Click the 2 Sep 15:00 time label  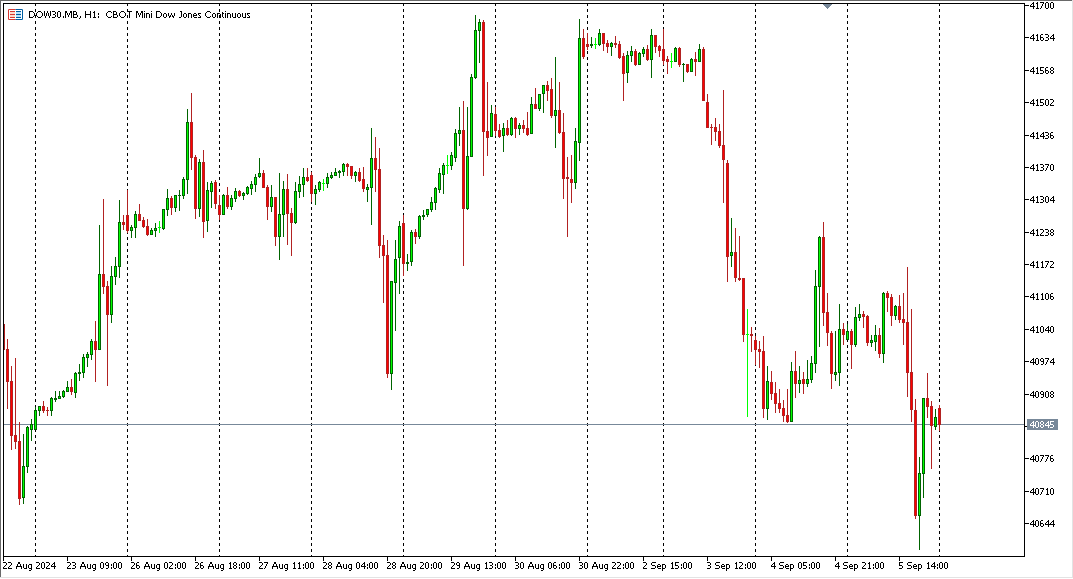click(668, 566)
